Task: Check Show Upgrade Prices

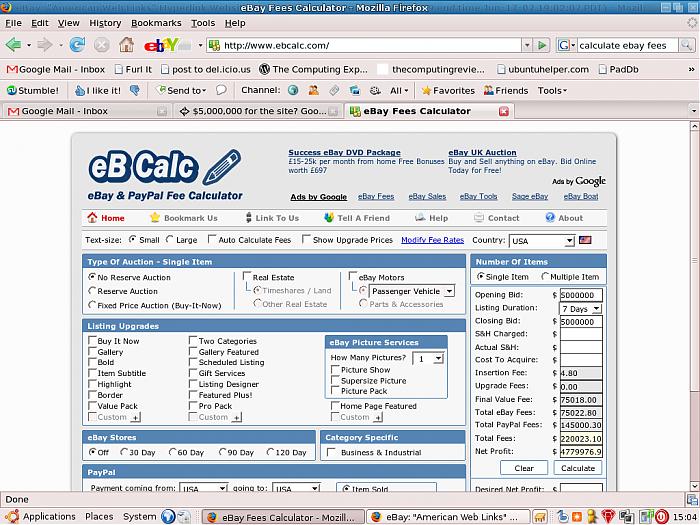Action: pos(306,239)
